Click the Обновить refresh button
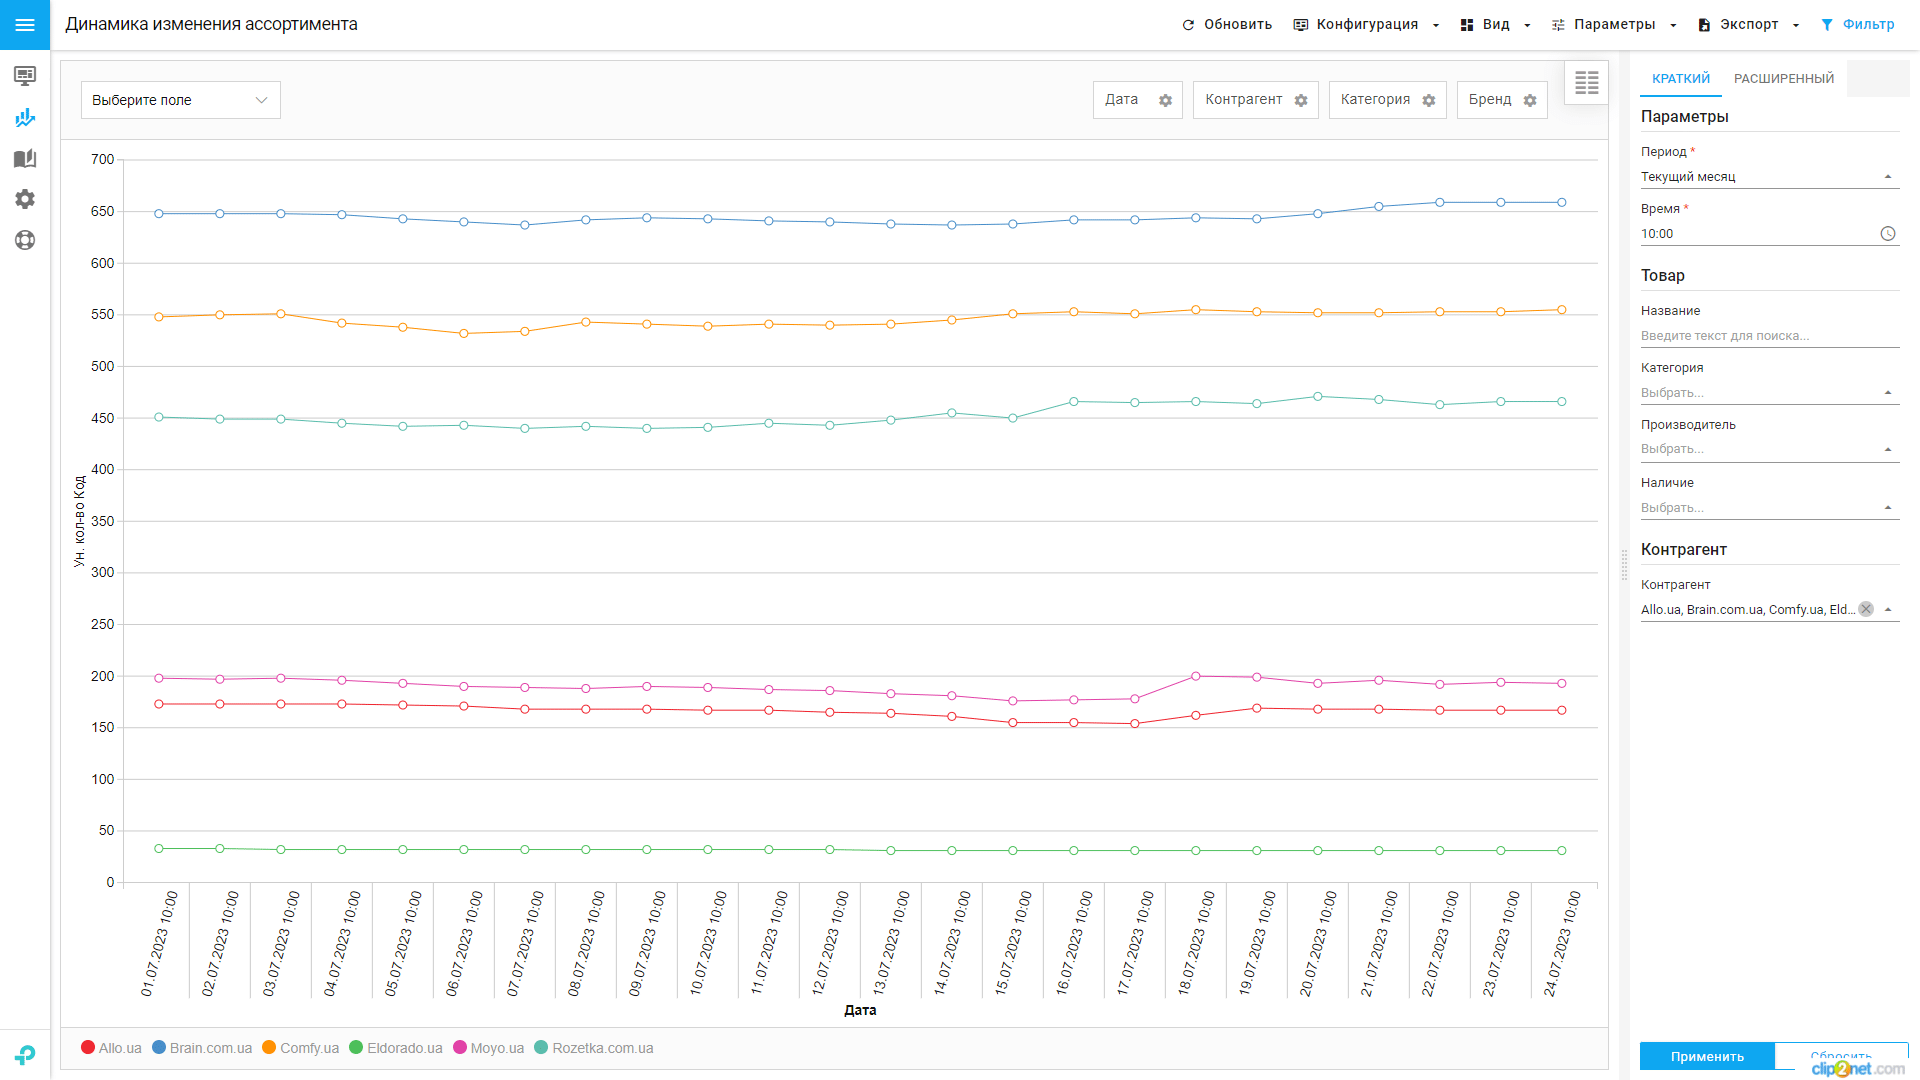This screenshot has width=1920, height=1080. [1227, 25]
